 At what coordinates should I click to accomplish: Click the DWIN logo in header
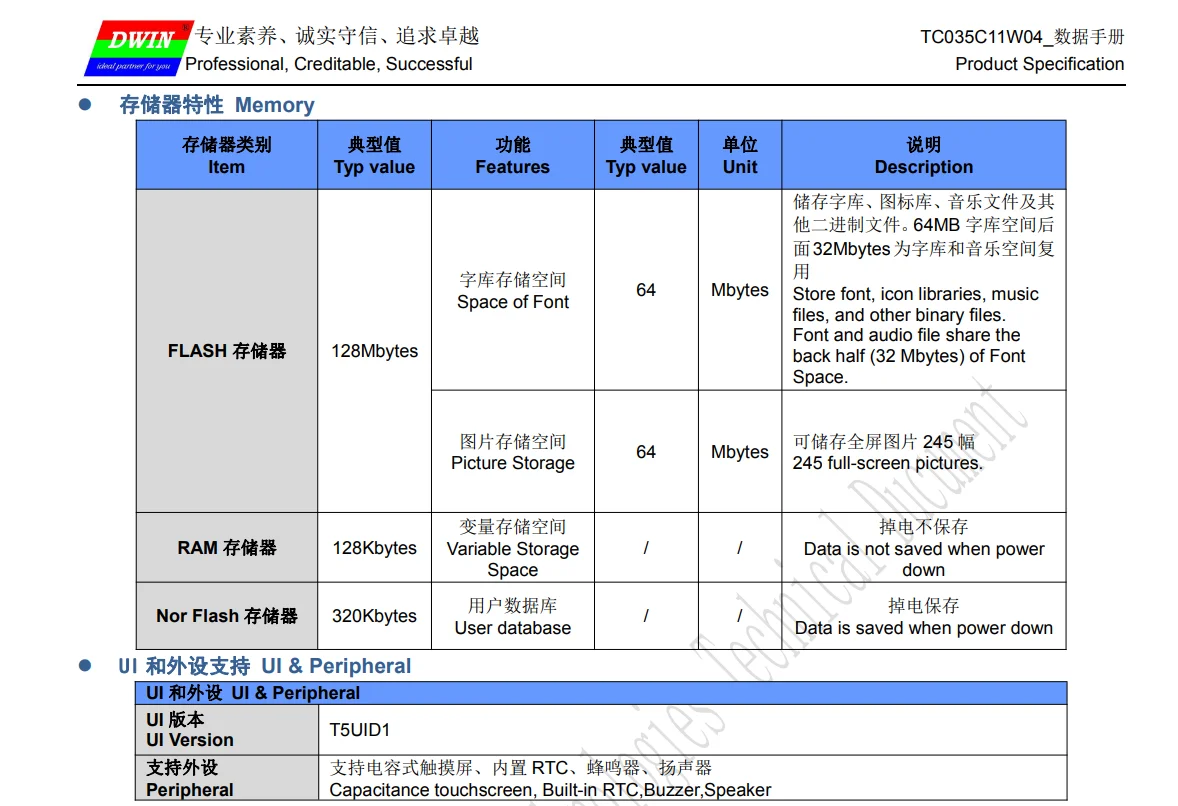139,48
